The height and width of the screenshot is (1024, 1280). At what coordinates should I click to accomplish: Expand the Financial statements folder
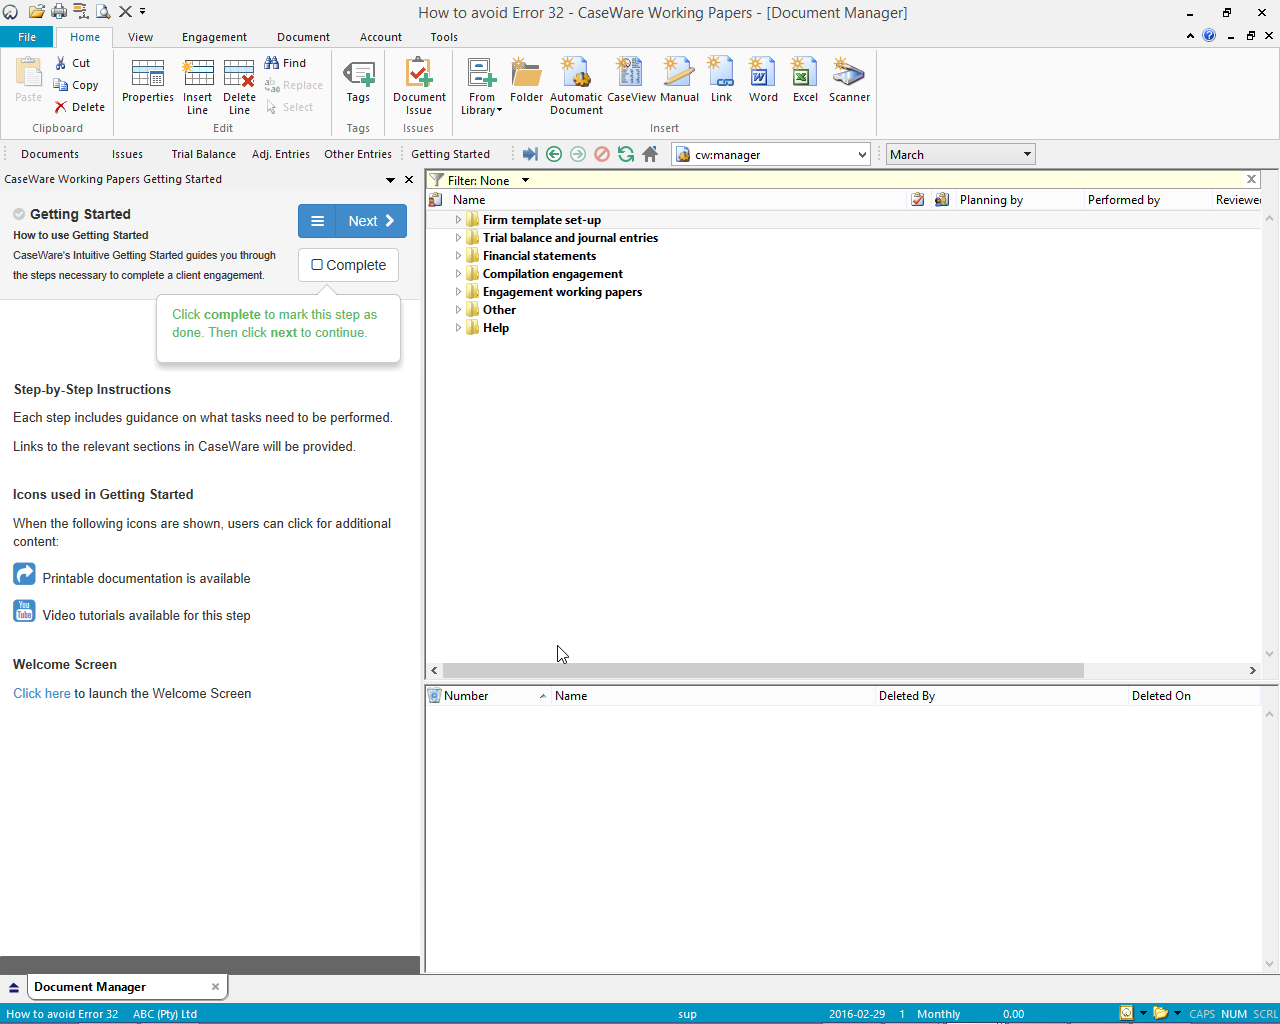click(458, 256)
